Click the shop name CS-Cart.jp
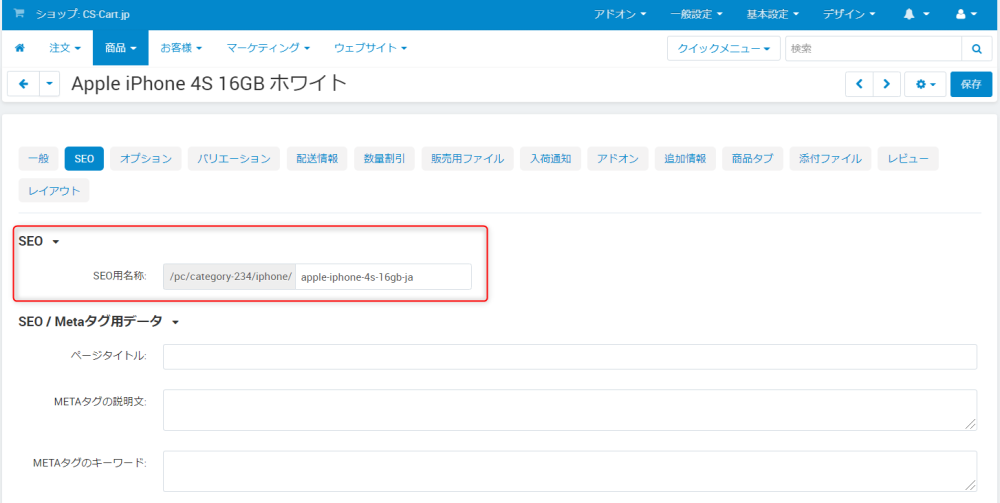Screen dimensions: 1000x503 coord(83,14)
